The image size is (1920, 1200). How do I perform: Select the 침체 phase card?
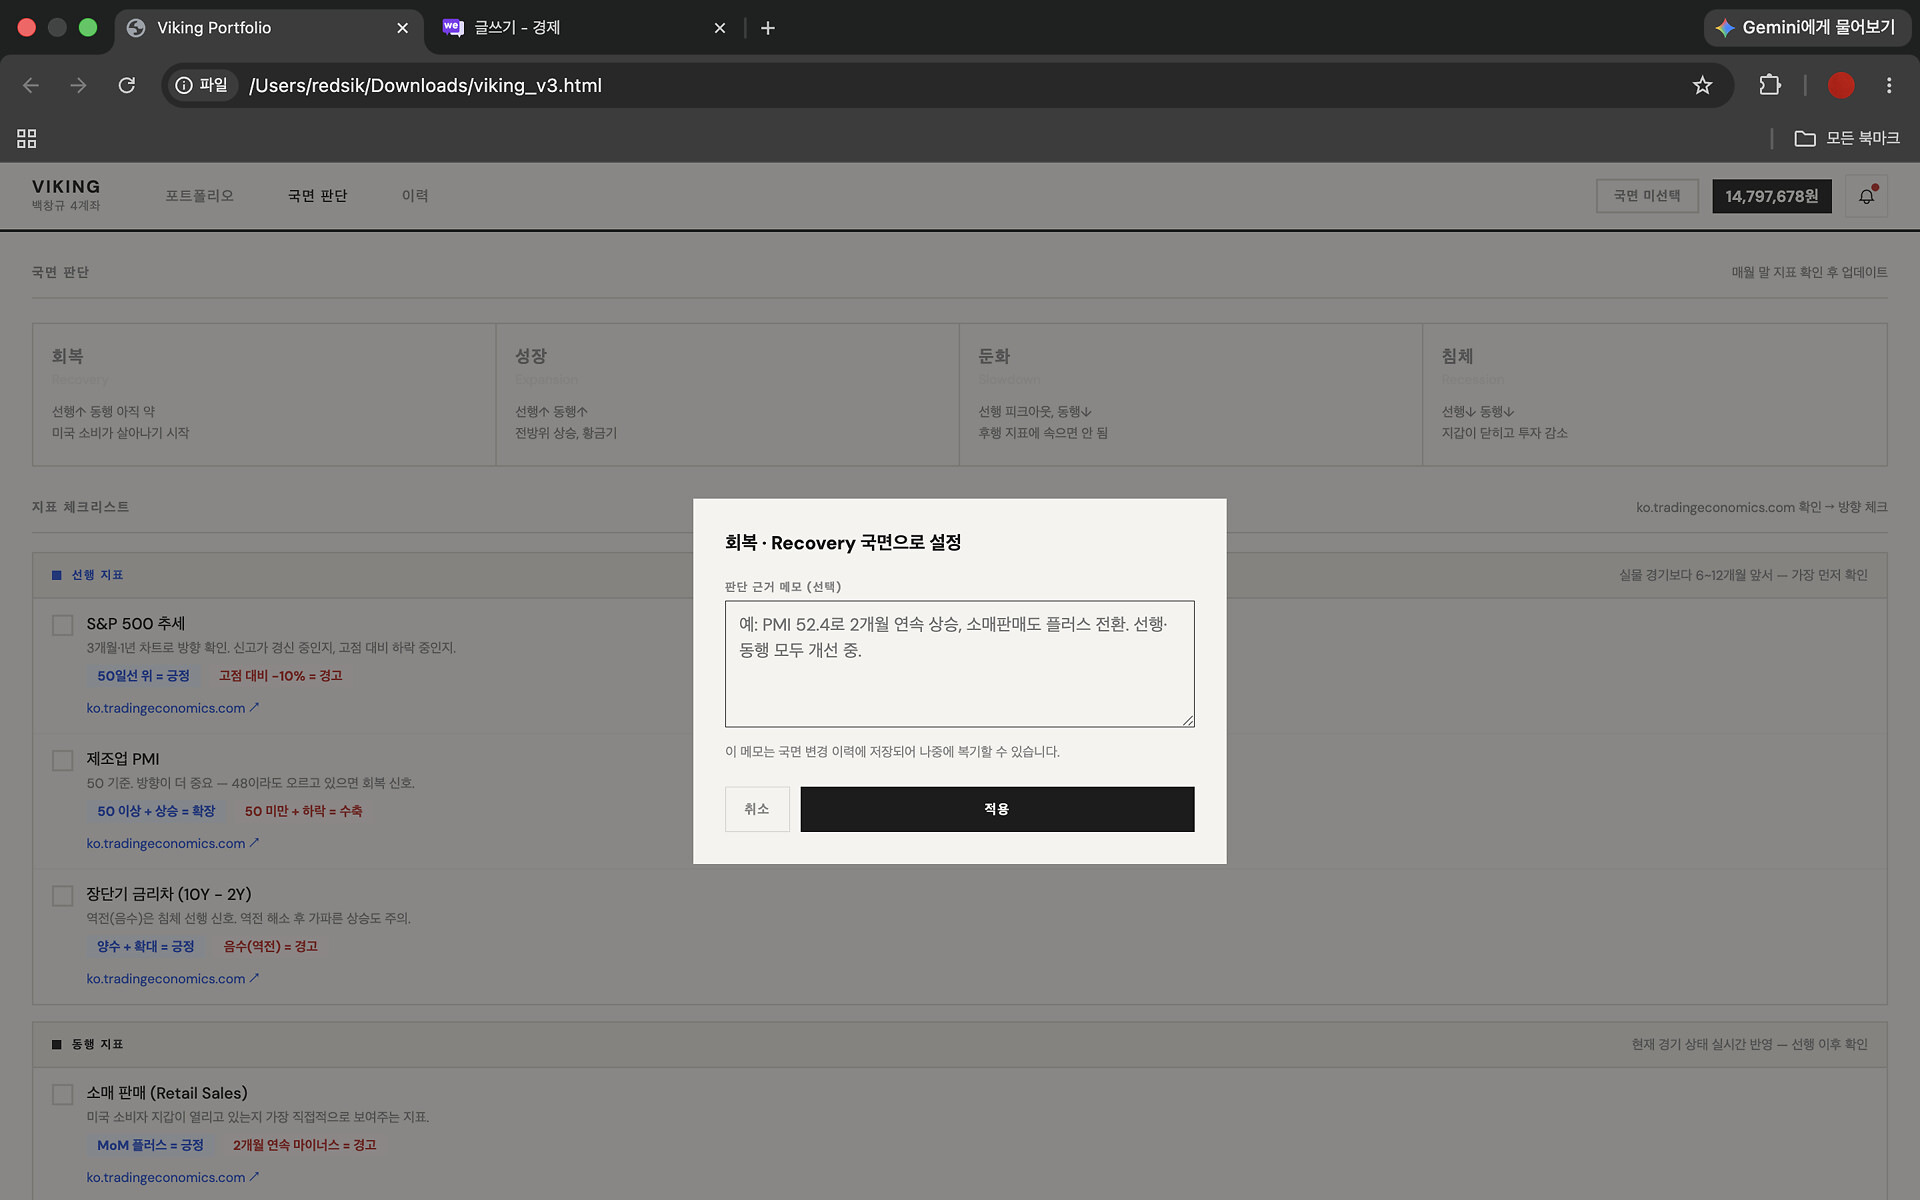[x=1654, y=394]
